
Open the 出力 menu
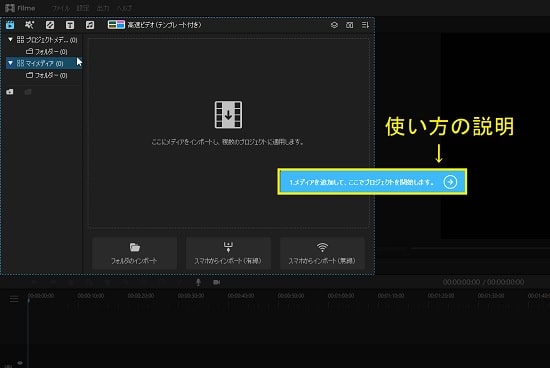click(x=103, y=8)
